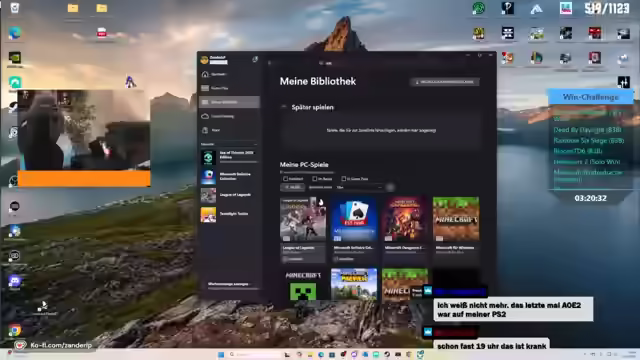640x360 pixels.
Task: Open Cloud Gaming in the sidebar
Action: coord(229,116)
